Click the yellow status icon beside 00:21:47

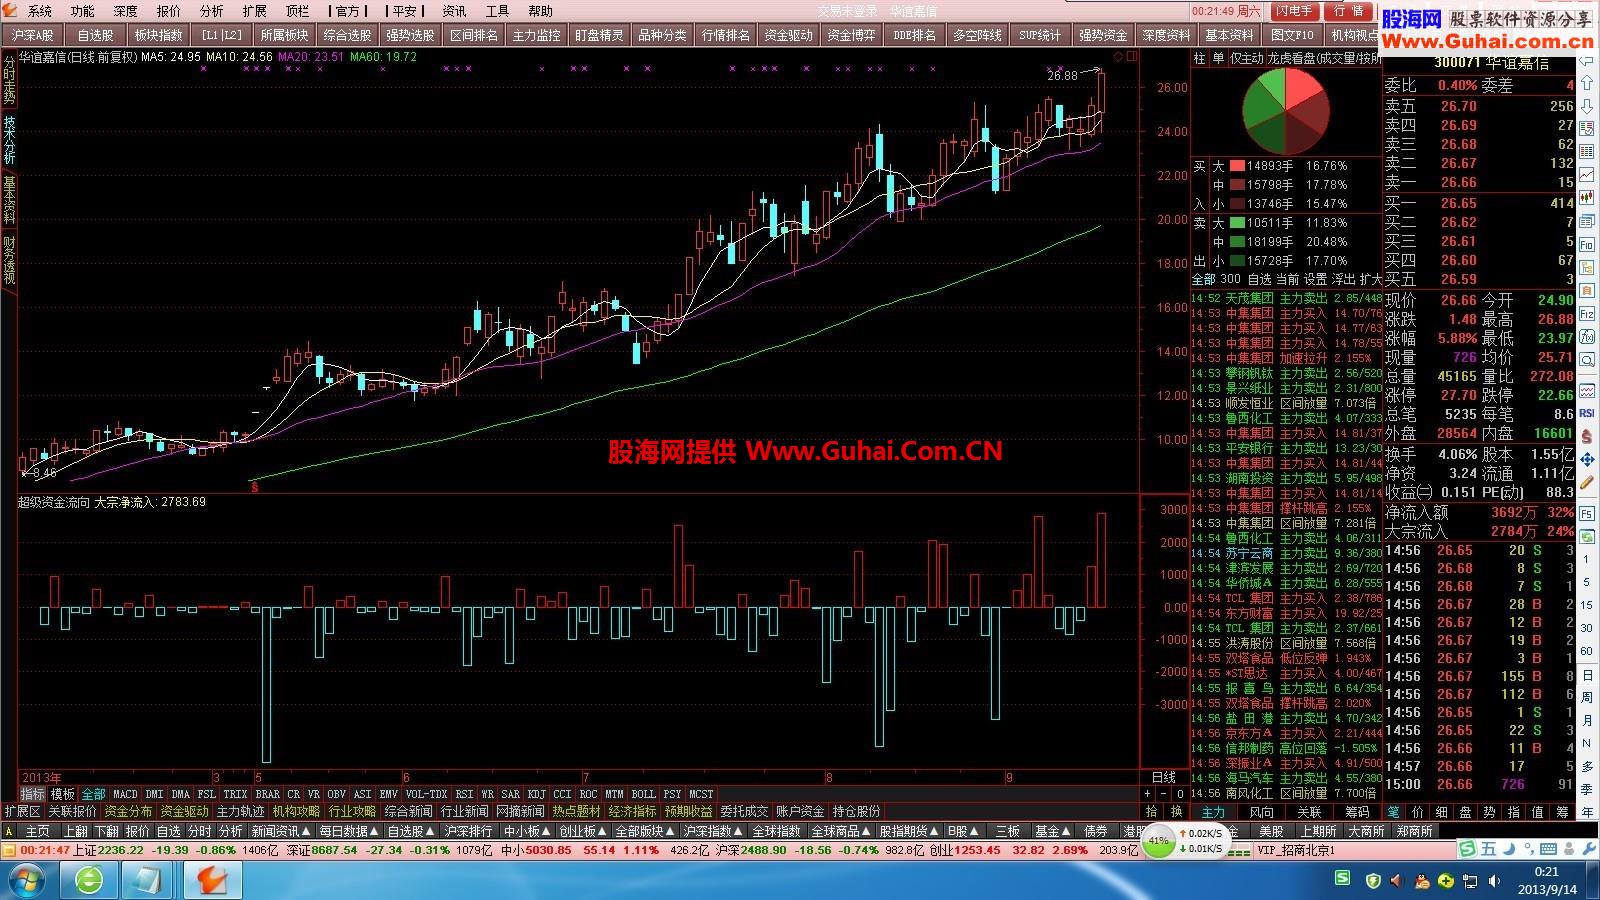pos(10,850)
